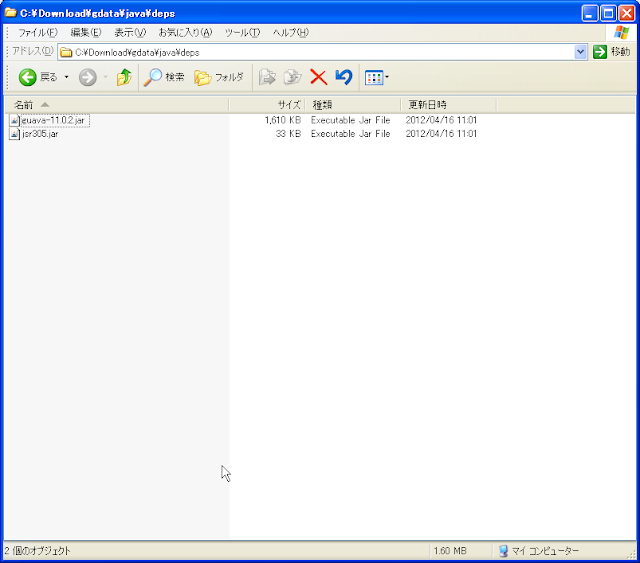
Task: Open the Back button history dropdown arrow
Action: [66, 77]
